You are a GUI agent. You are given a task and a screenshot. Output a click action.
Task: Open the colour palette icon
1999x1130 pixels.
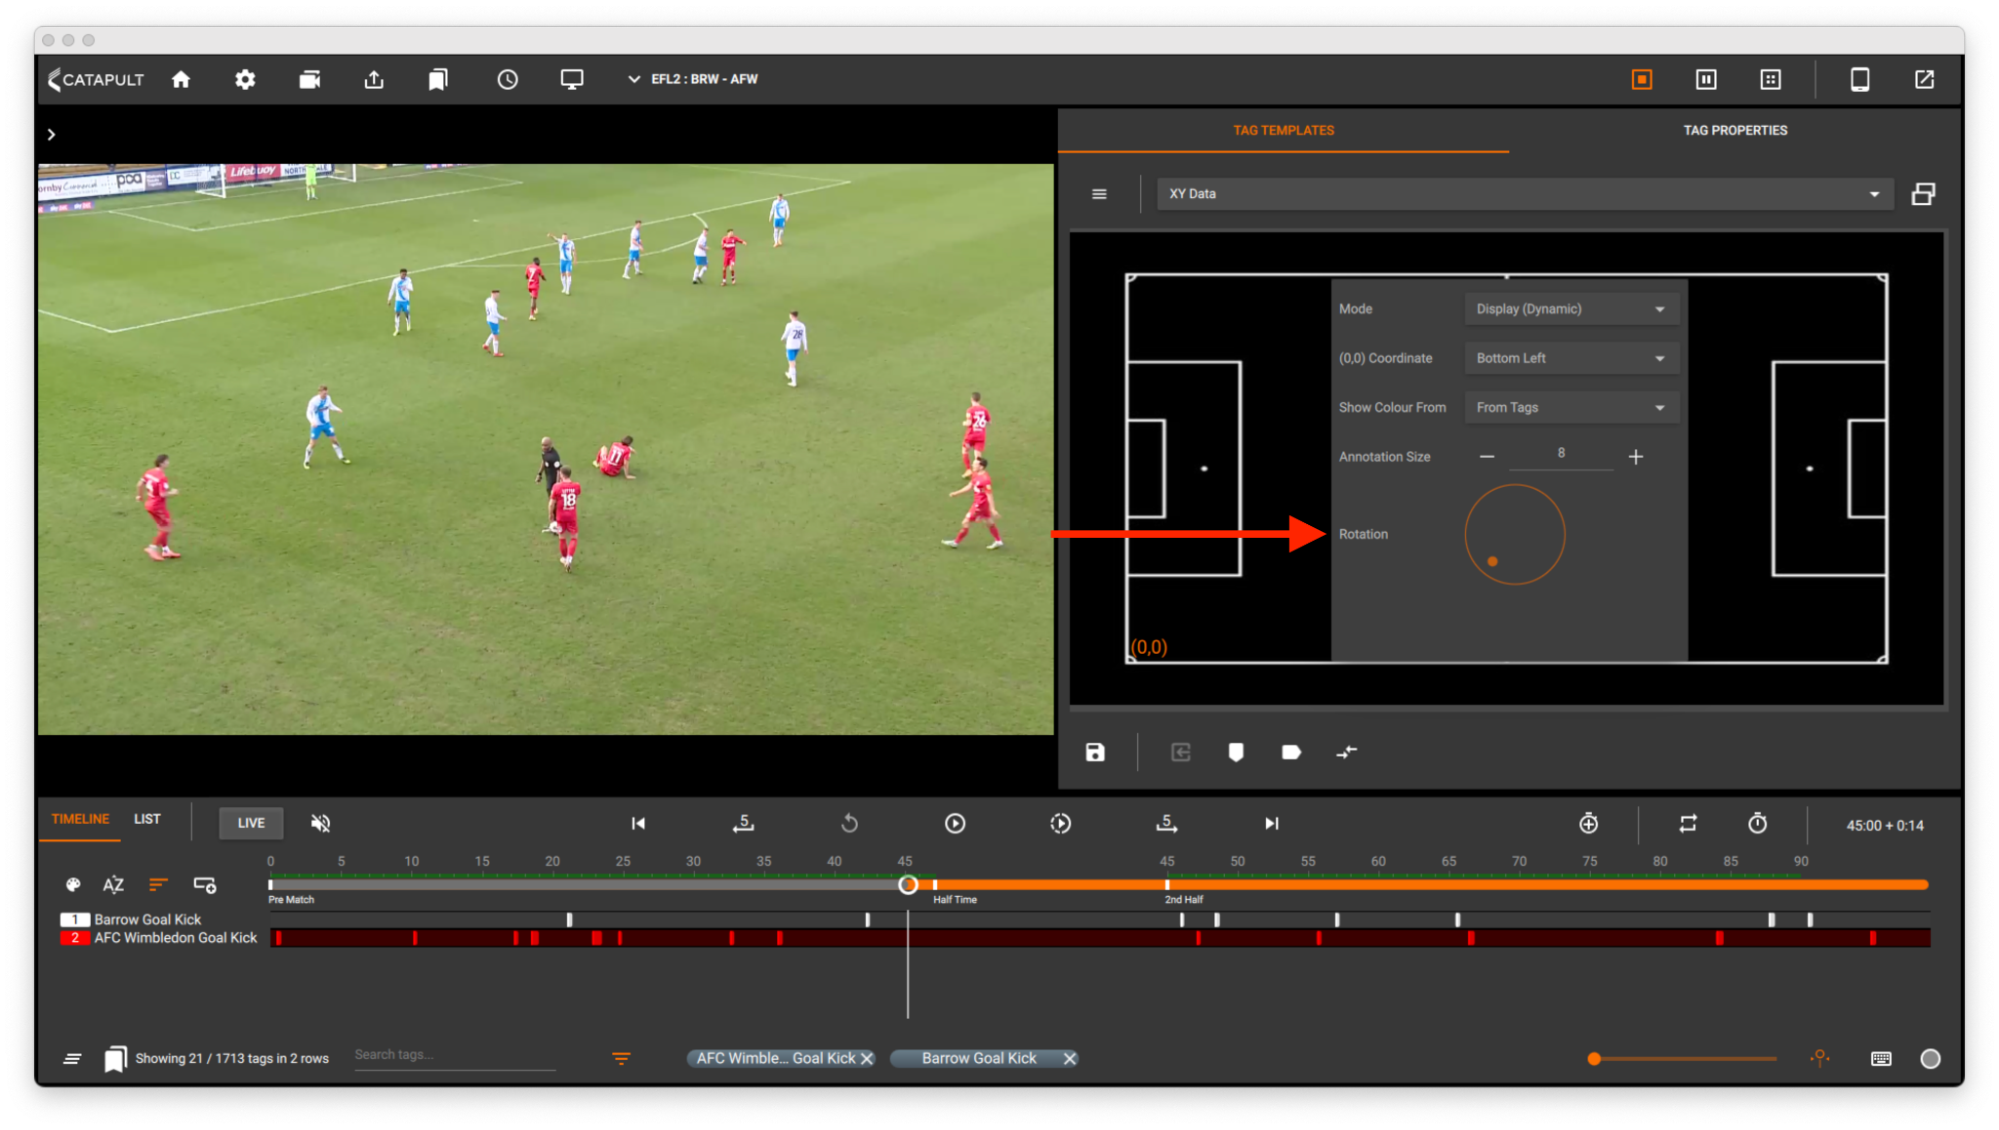73,885
